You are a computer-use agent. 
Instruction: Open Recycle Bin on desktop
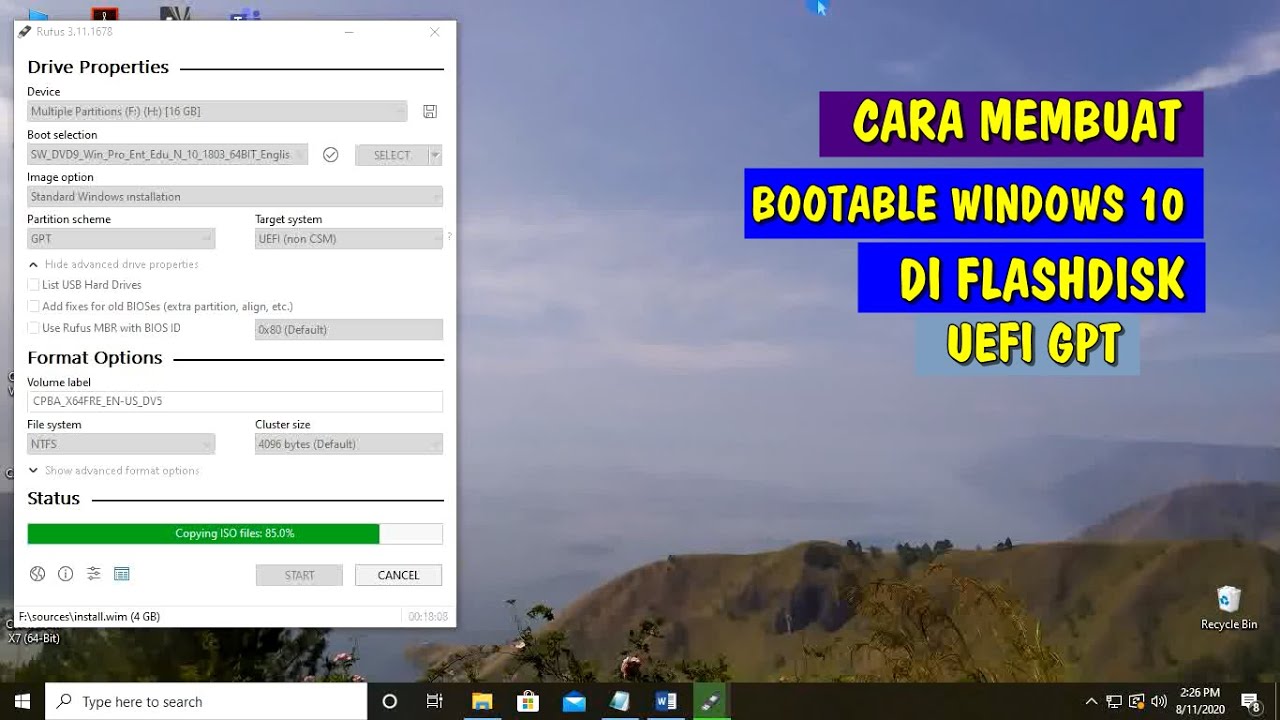click(x=1229, y=608)
